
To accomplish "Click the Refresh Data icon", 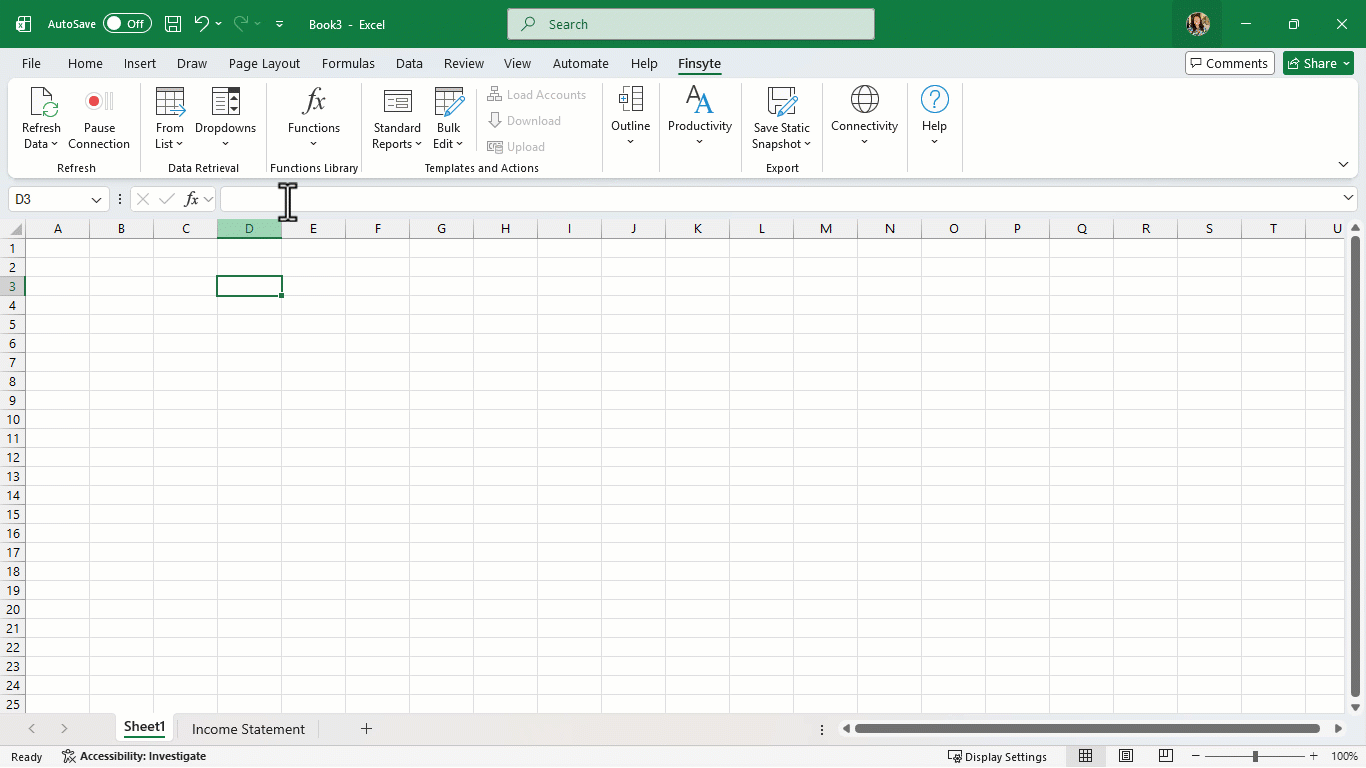I will click(x=41, y=102).
